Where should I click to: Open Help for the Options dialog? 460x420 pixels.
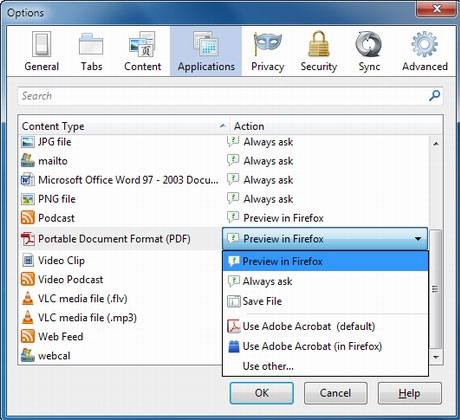click(x=409, y=393)
